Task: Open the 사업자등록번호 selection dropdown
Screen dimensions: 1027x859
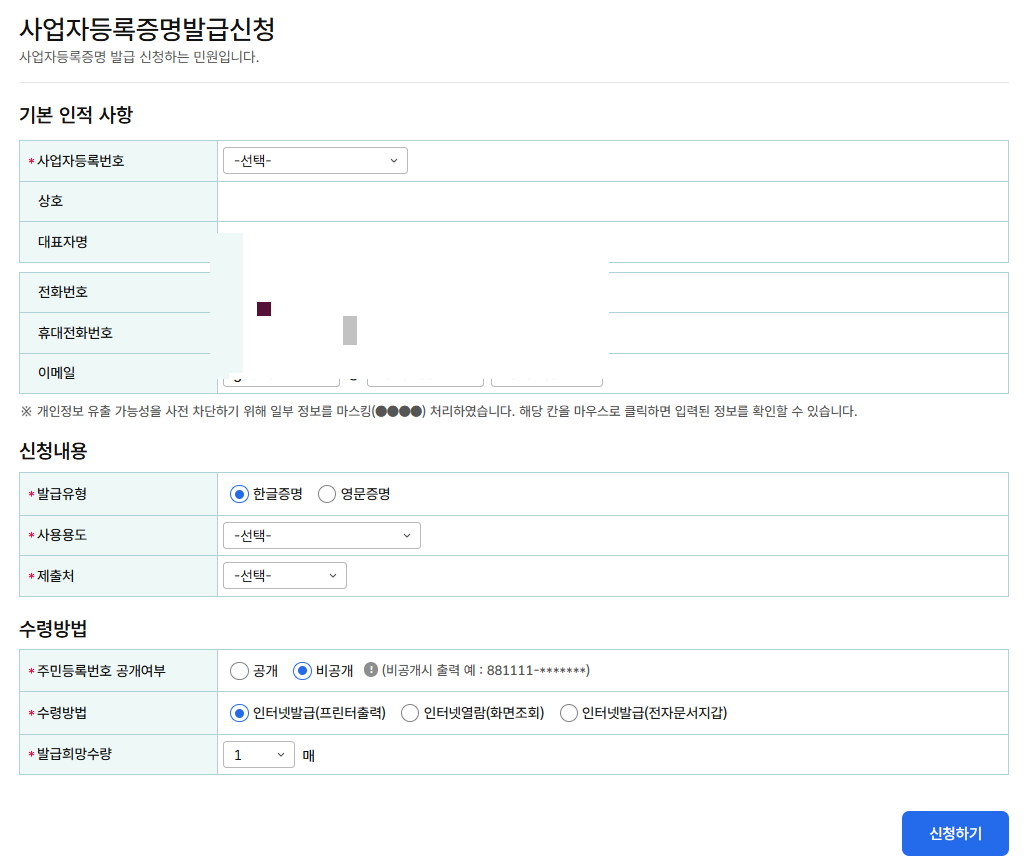Action: tap(315, 160)
